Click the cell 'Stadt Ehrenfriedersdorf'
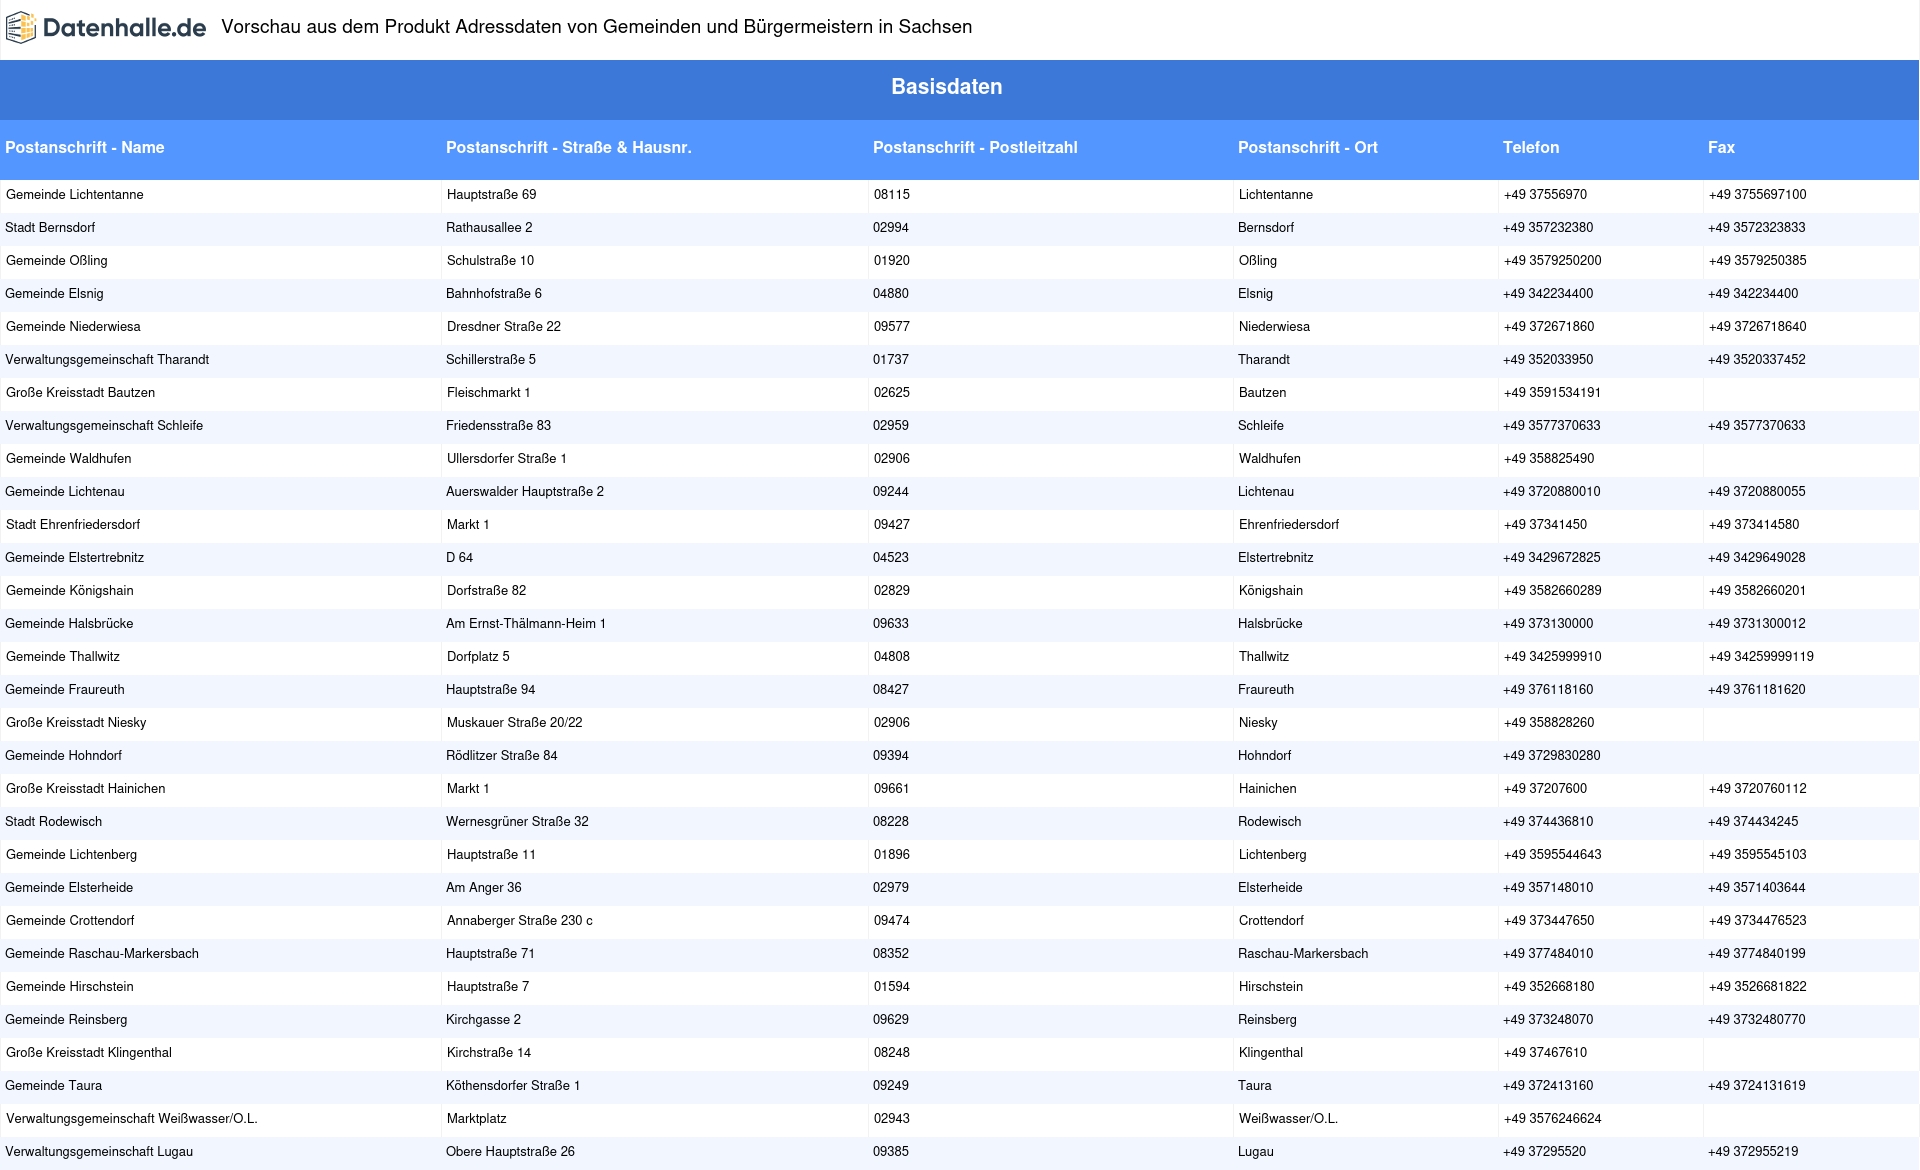The width and height of the screenshot is (1920, 1170). point(72,525)
